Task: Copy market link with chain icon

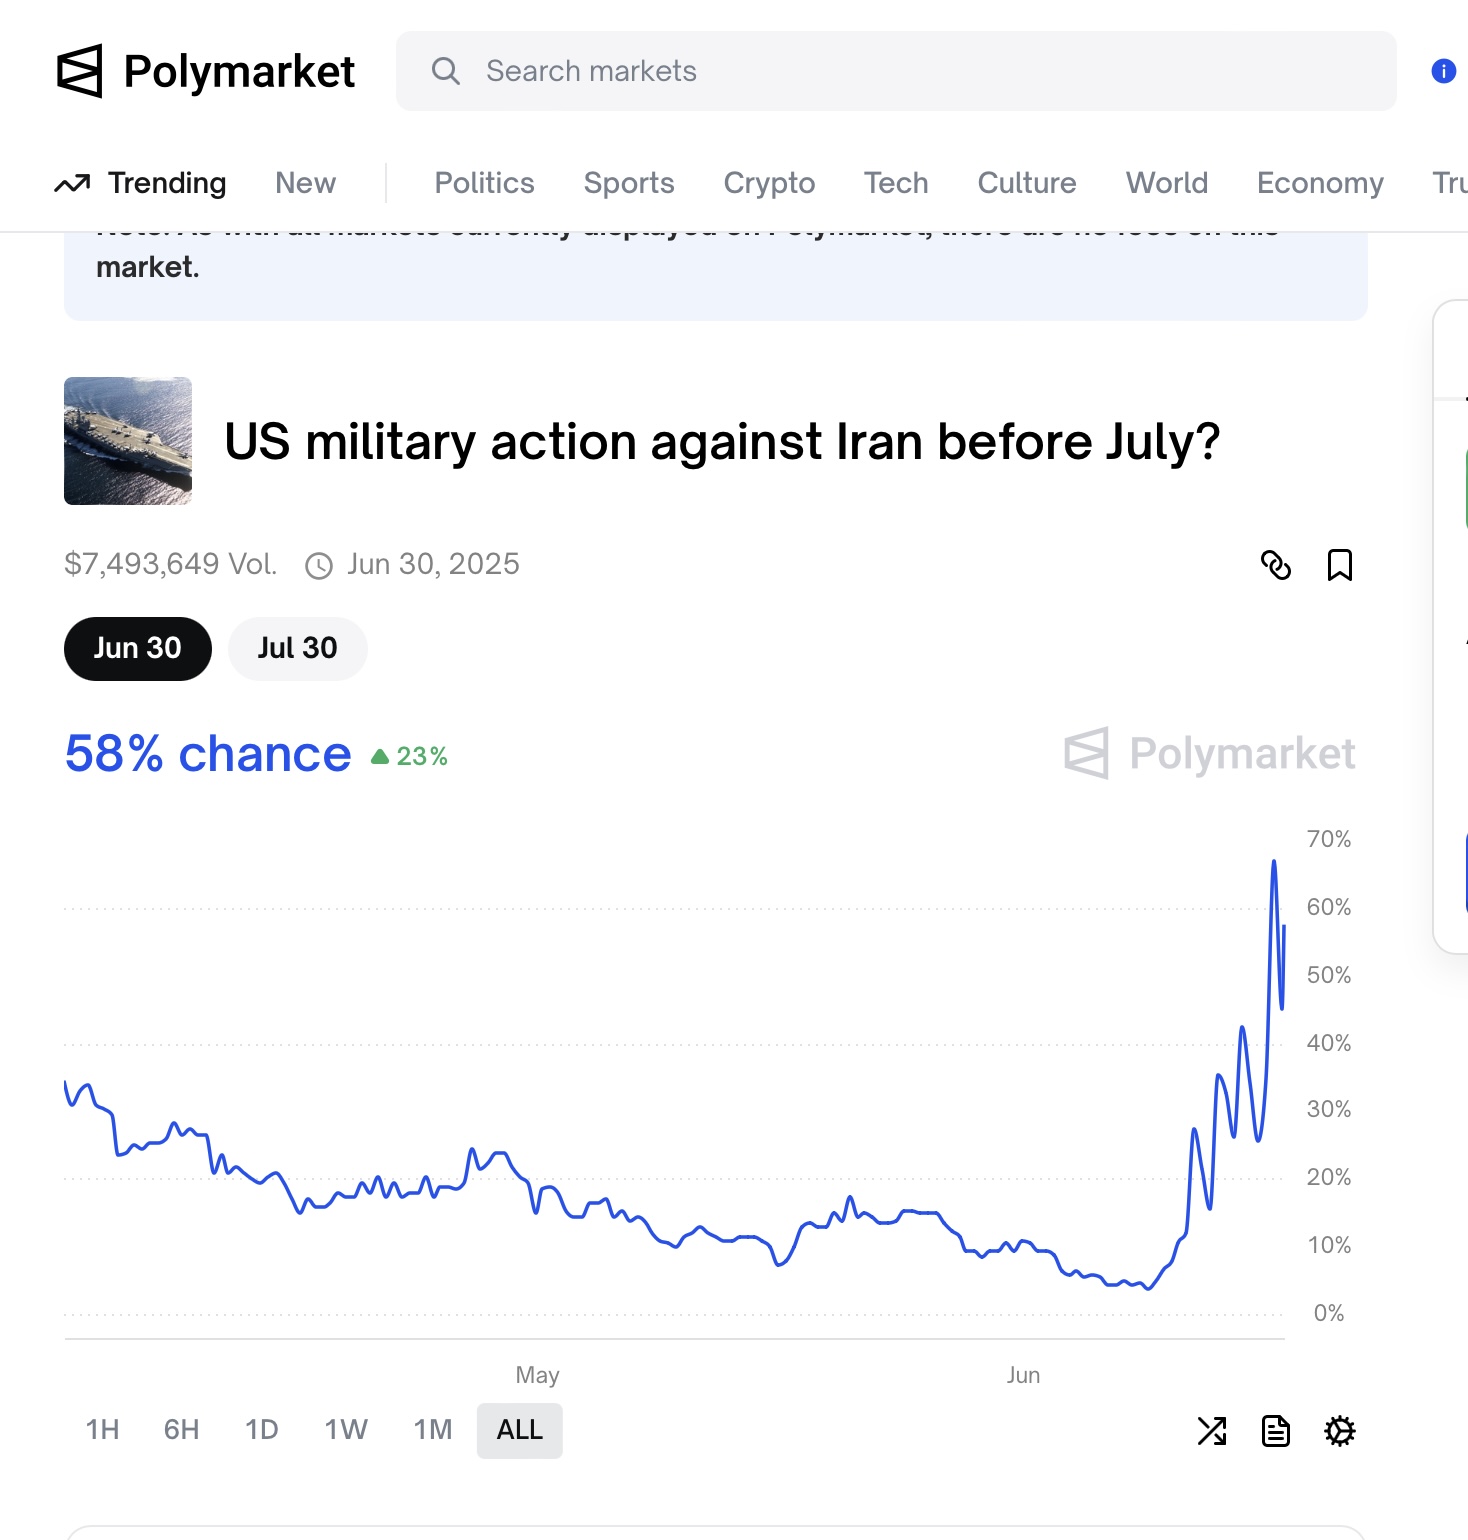Action: (x=1276, y=565)
